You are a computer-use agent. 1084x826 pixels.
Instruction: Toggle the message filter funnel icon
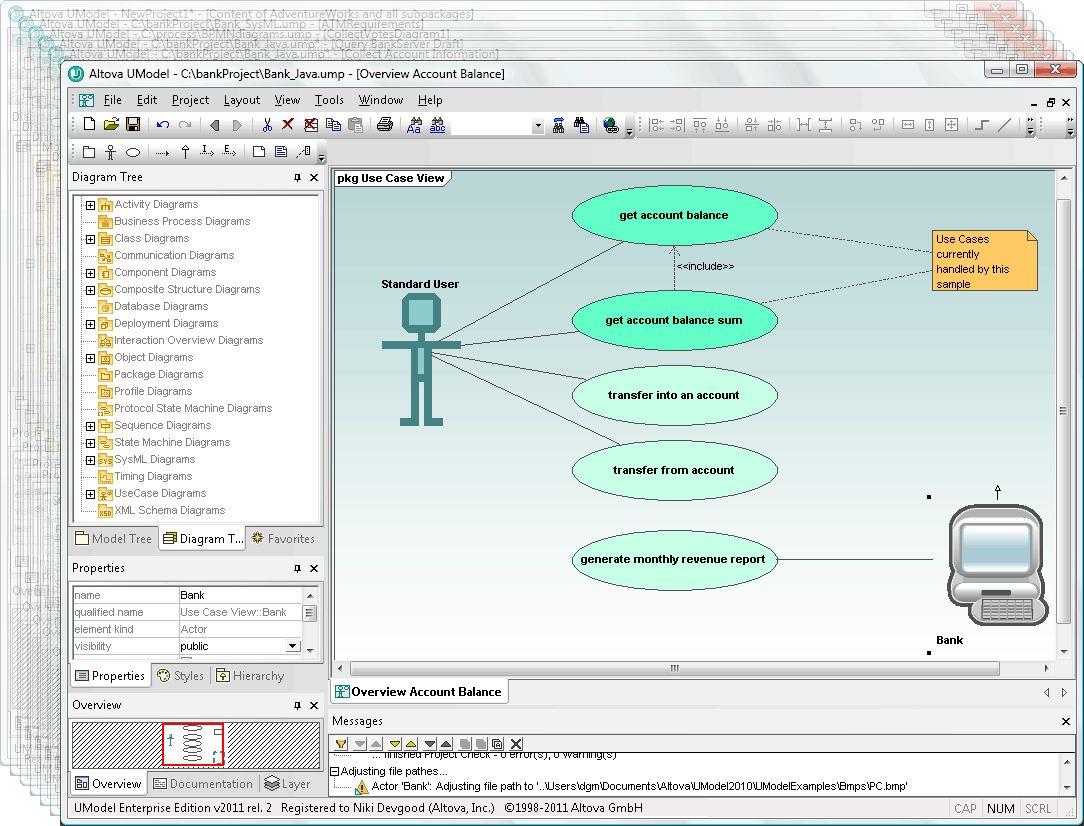pyautogui.click(x=341, y=744)
